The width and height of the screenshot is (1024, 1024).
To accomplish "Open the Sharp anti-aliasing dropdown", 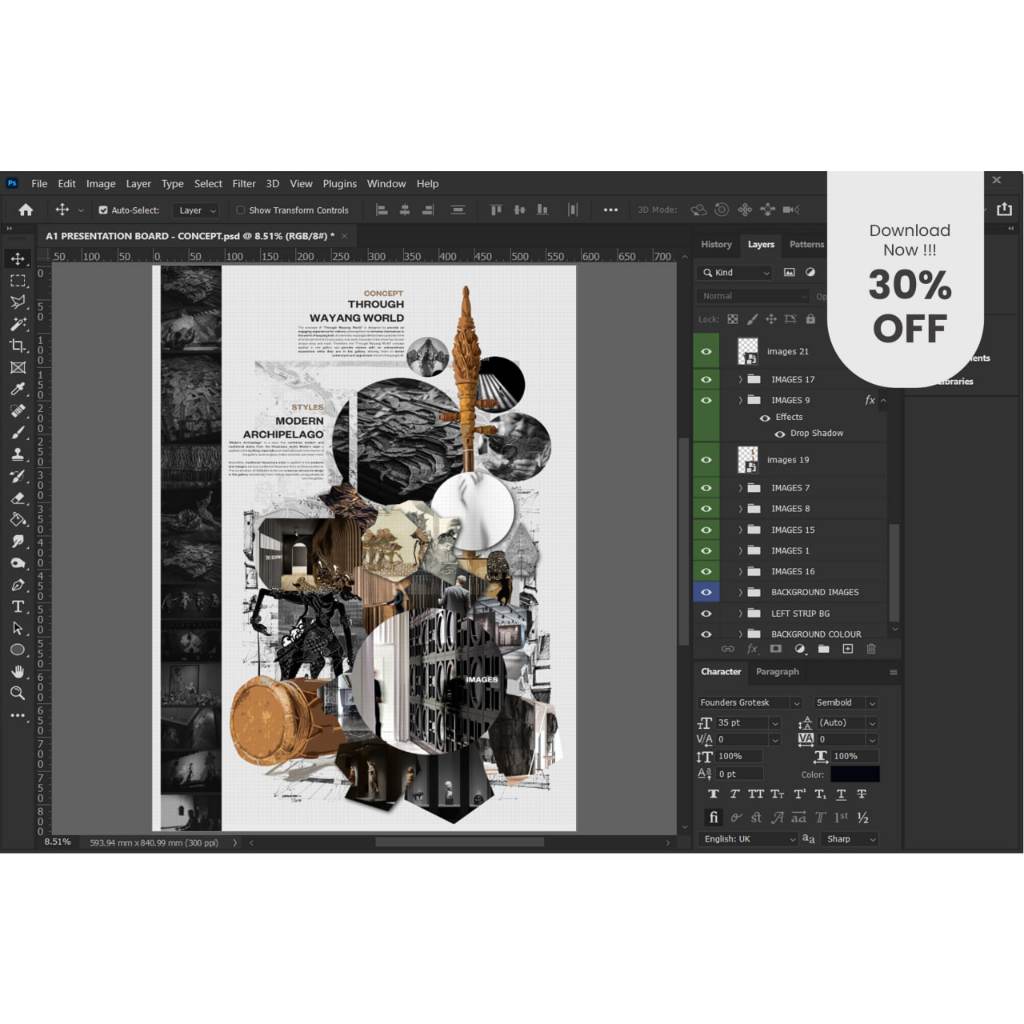I will (849, 839).
